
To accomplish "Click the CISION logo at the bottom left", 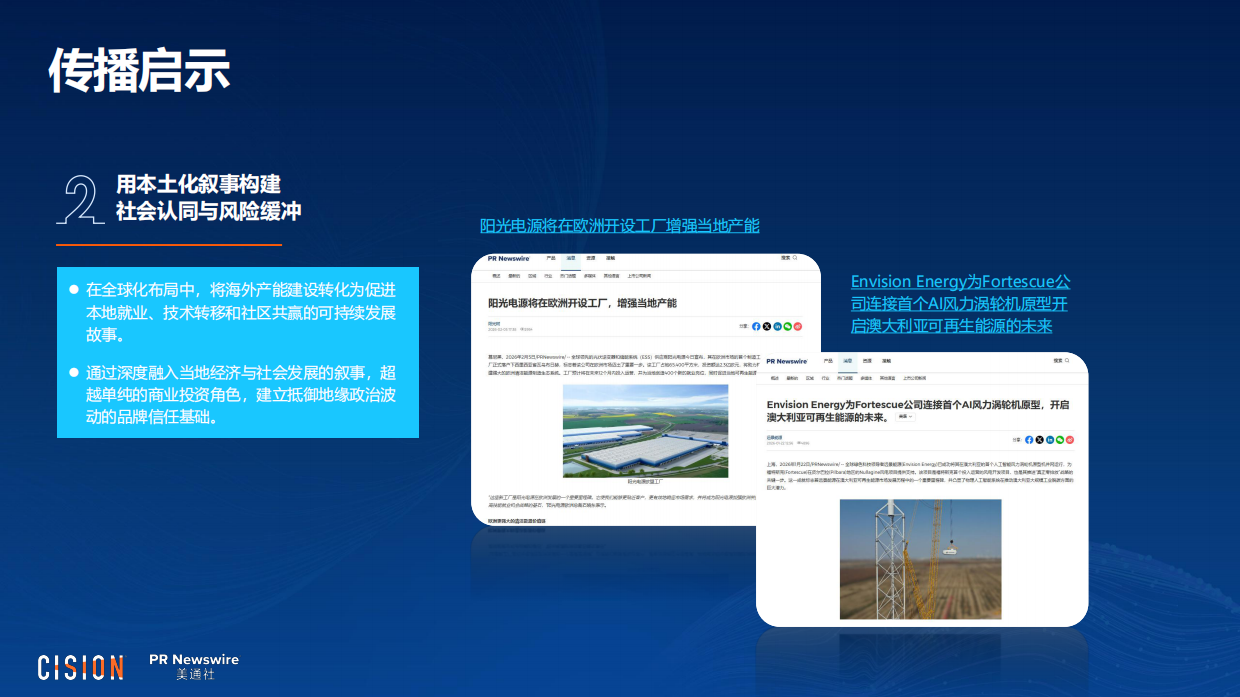I will pyautogui.click(x=79, y=665).
